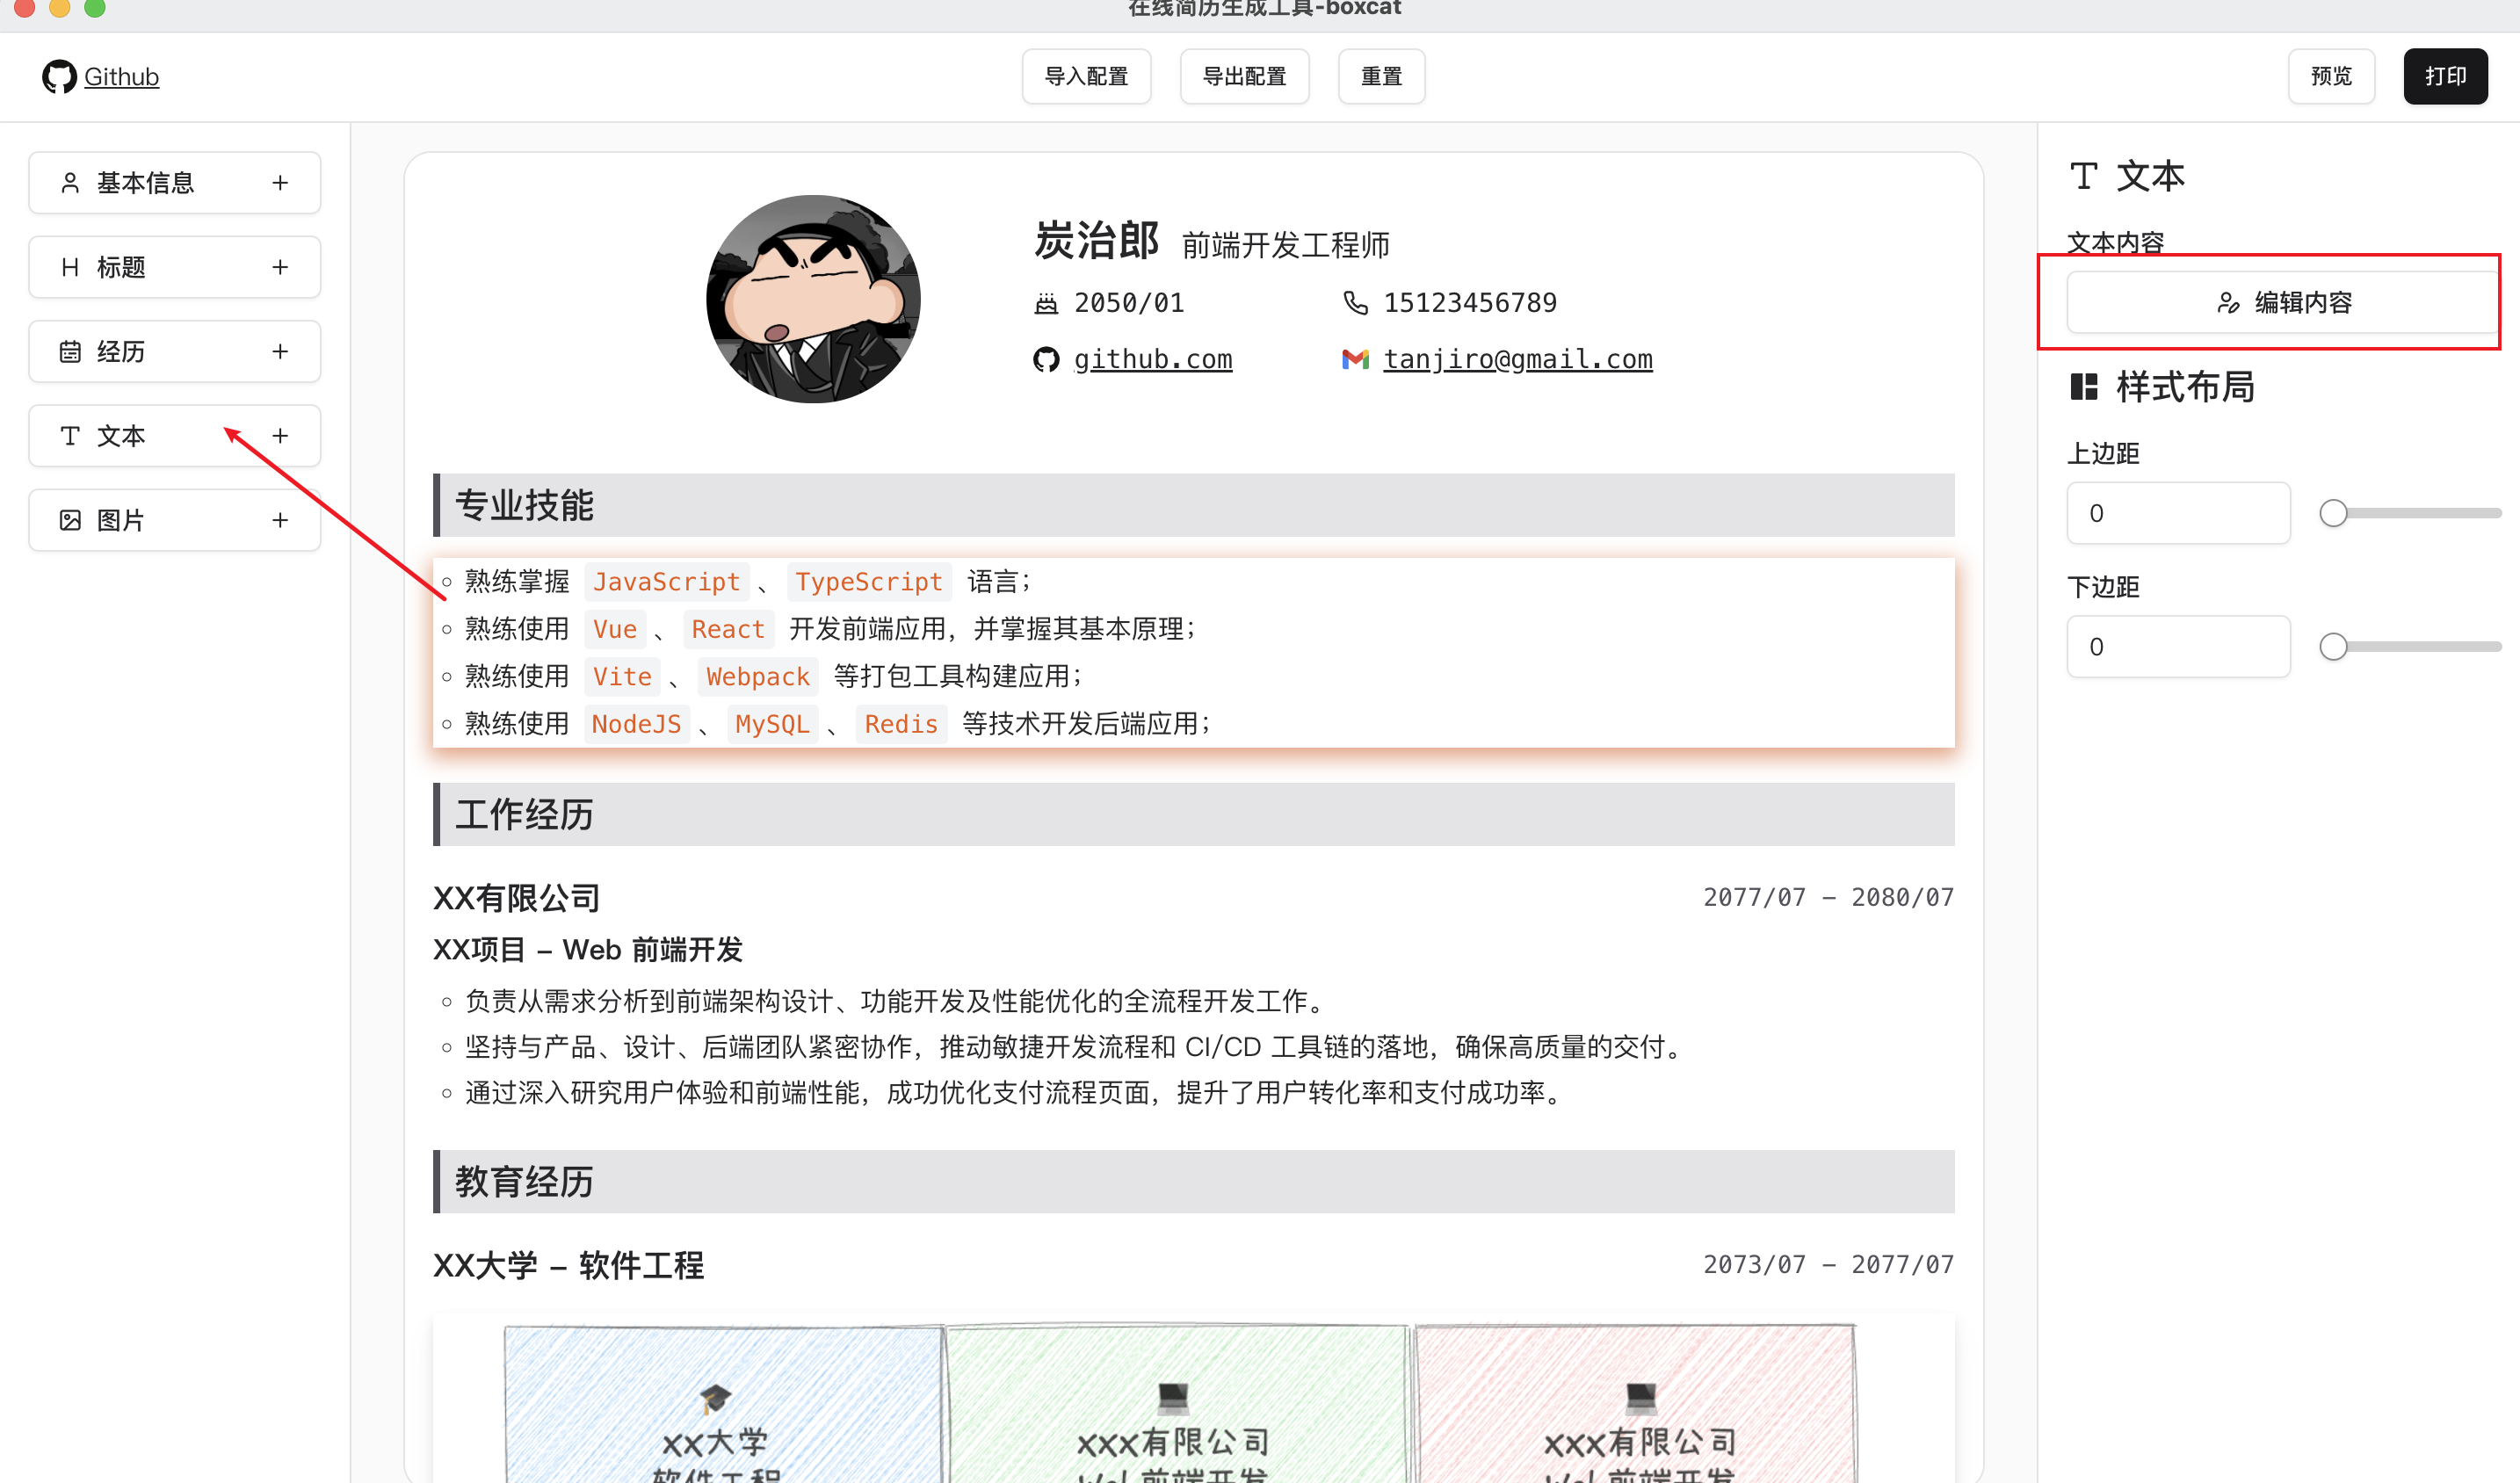Click the XX大学 – 软件工程 title

[x=568, y=1265]
